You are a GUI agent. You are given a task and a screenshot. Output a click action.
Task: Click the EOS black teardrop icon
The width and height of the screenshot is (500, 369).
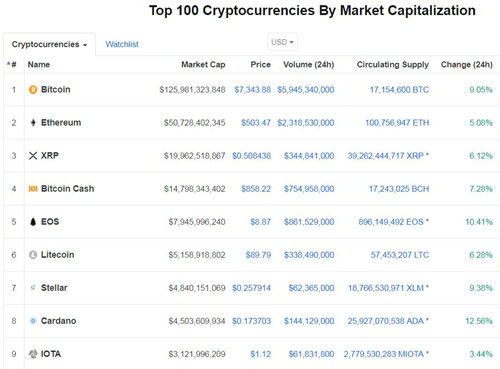[33, 222]
